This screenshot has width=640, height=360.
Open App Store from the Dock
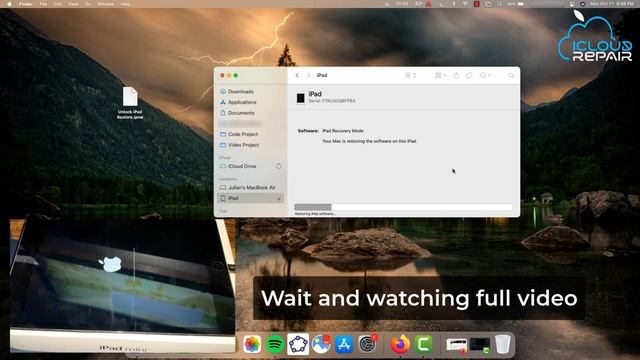click(344, 344)
